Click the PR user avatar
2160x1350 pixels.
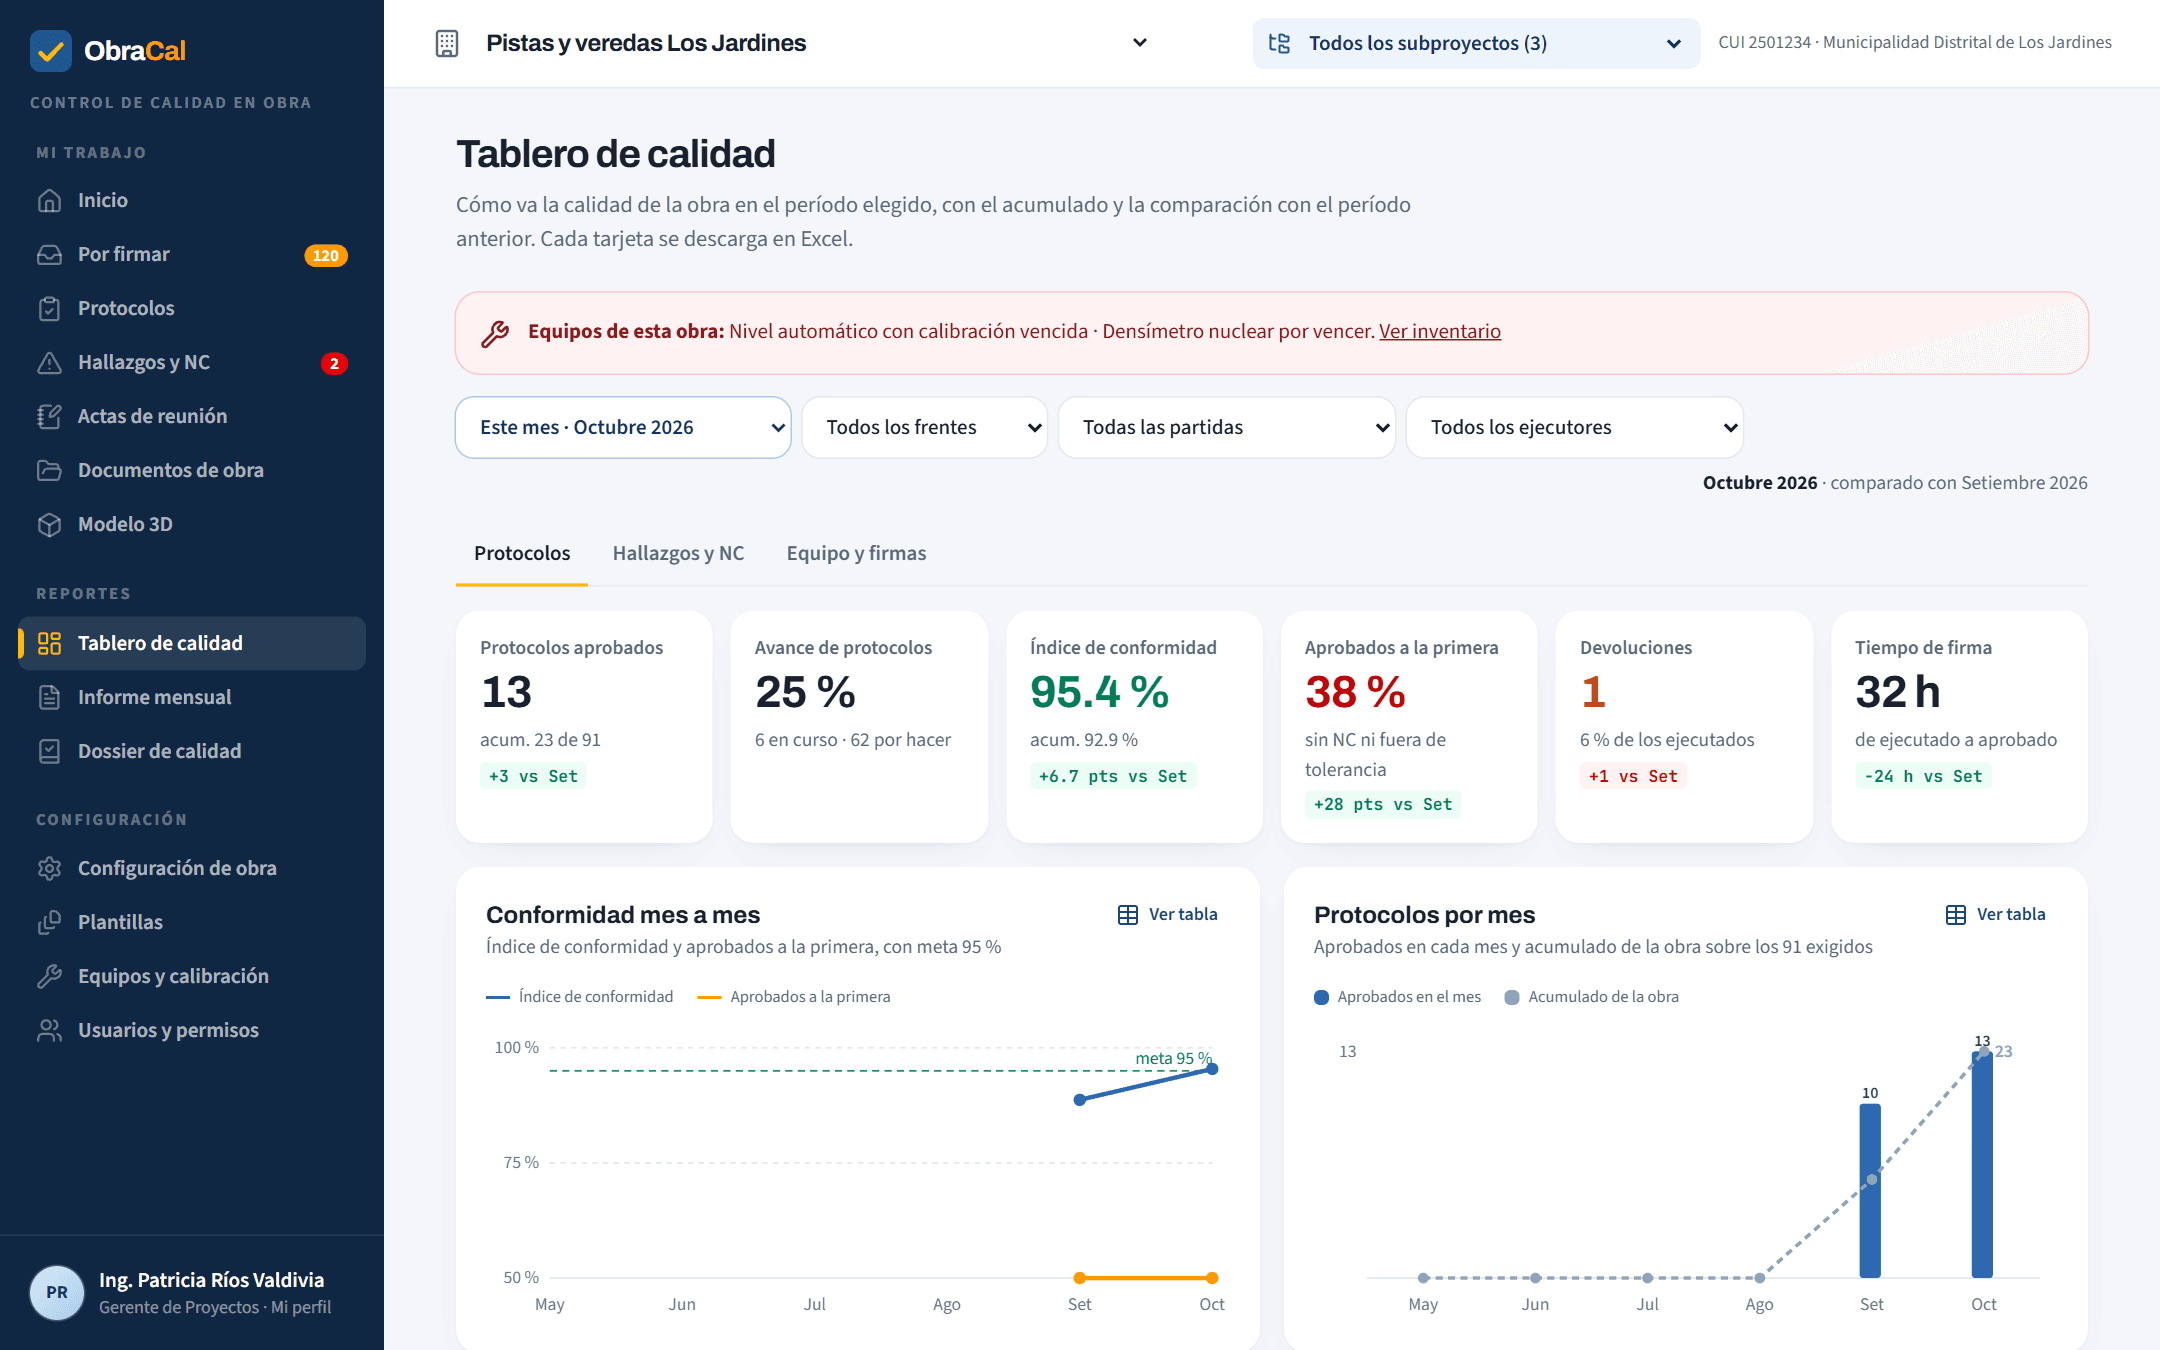57,1293
